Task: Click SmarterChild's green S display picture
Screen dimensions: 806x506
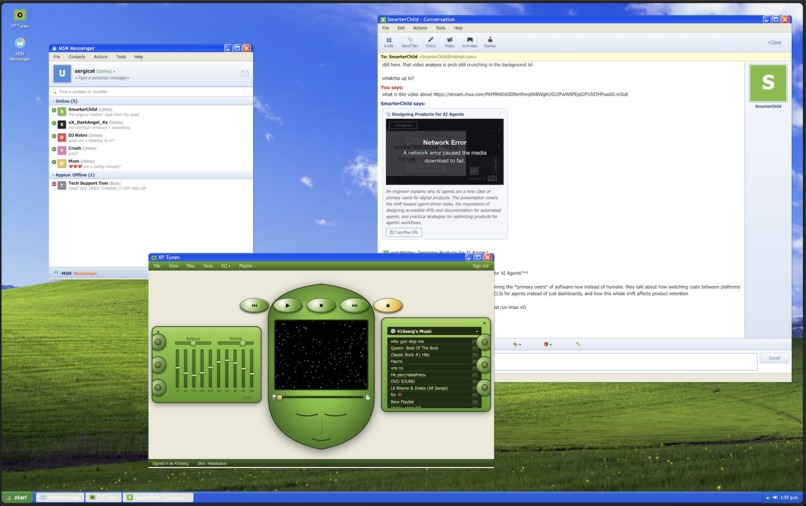Action: pyautogui.click(x=768, y=83)
